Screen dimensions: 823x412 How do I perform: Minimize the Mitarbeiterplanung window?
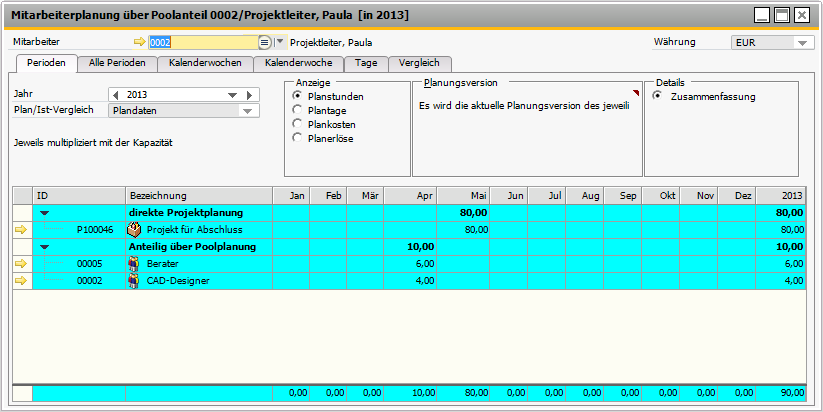tap(762, 15)
